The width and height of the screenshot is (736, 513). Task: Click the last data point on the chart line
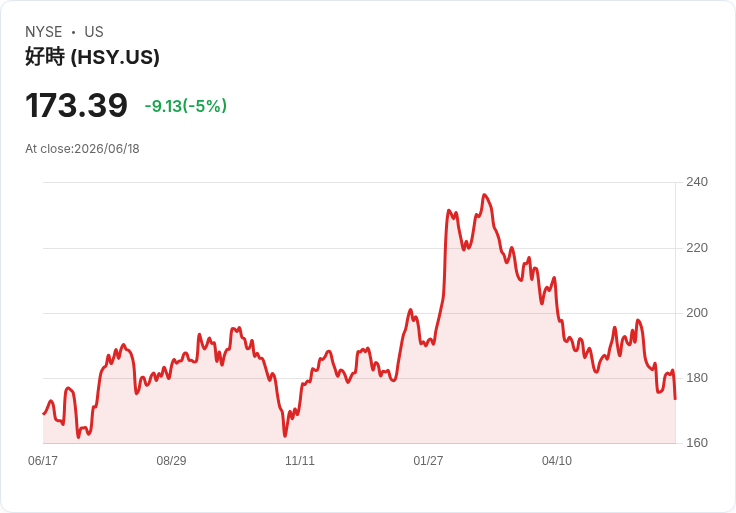675,399
